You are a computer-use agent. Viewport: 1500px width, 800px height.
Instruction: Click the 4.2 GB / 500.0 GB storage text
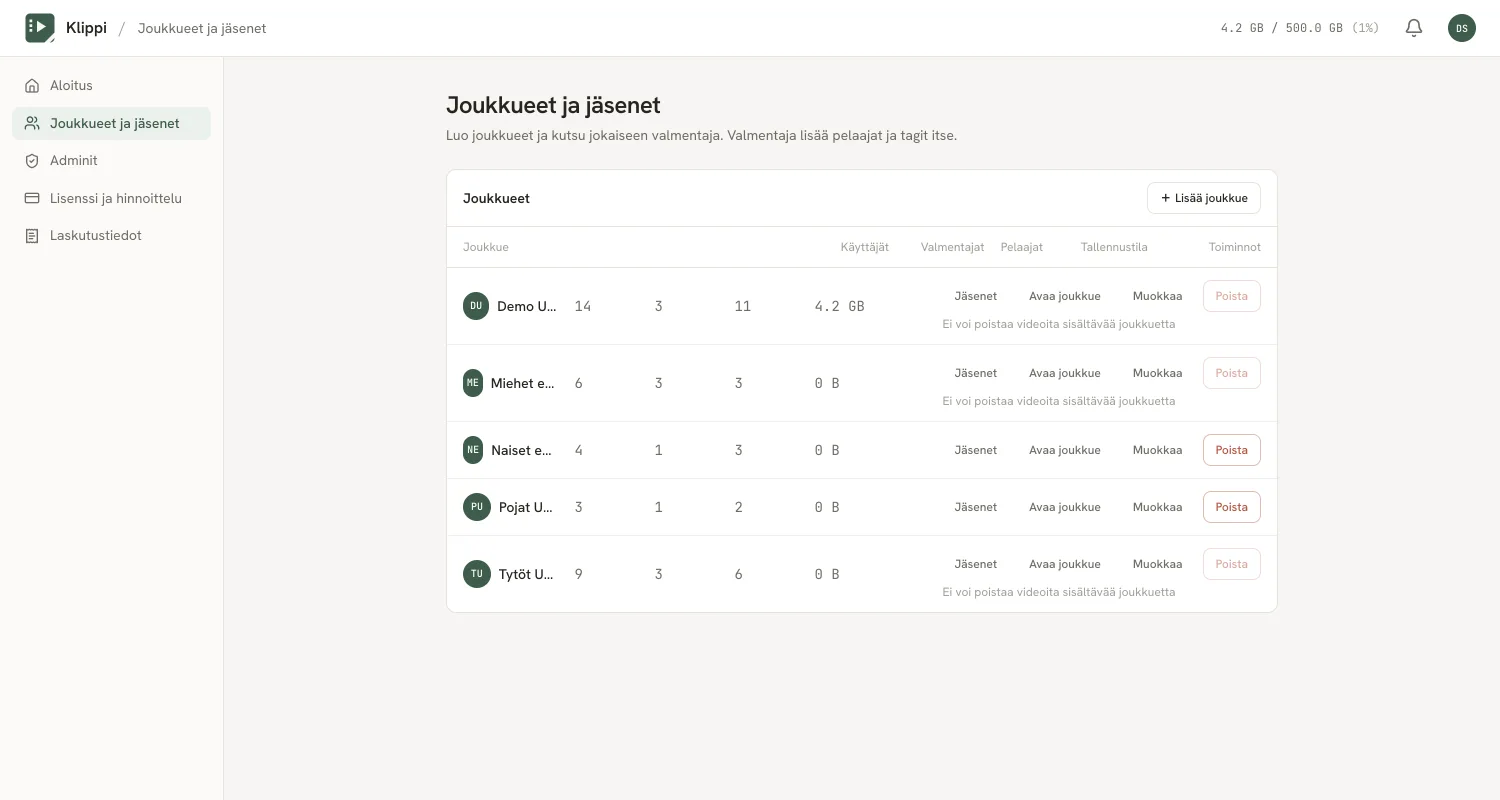tap(1300, 28)
